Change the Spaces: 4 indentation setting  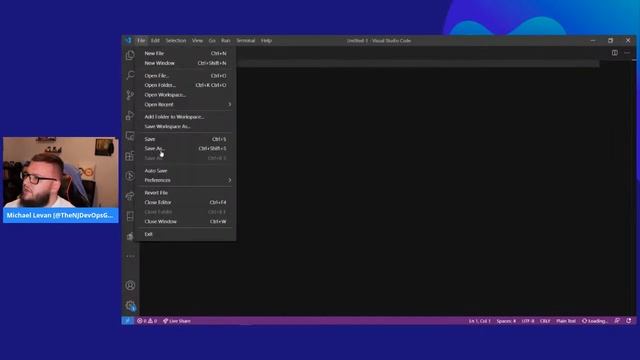(x=506, y=321)
